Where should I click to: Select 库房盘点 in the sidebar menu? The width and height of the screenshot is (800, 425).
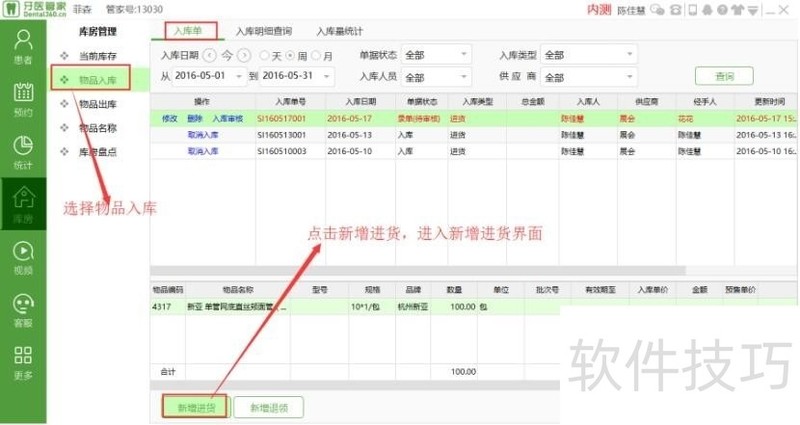(x=97, y=152)
